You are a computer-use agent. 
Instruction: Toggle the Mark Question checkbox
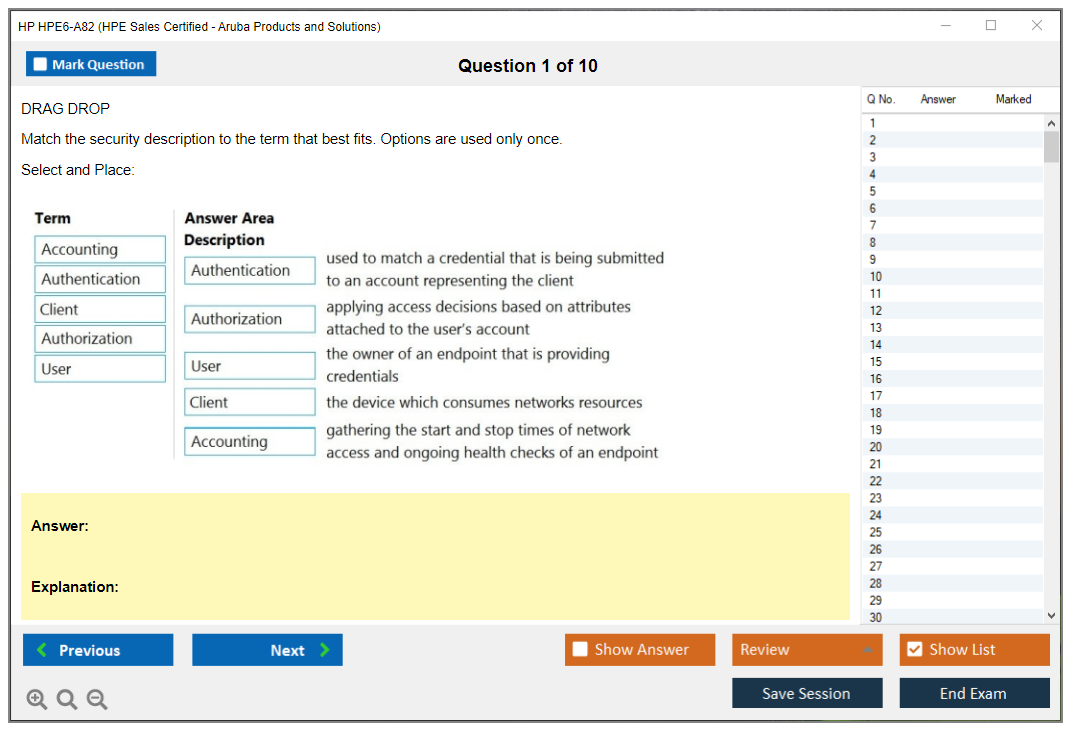(40, 64)
